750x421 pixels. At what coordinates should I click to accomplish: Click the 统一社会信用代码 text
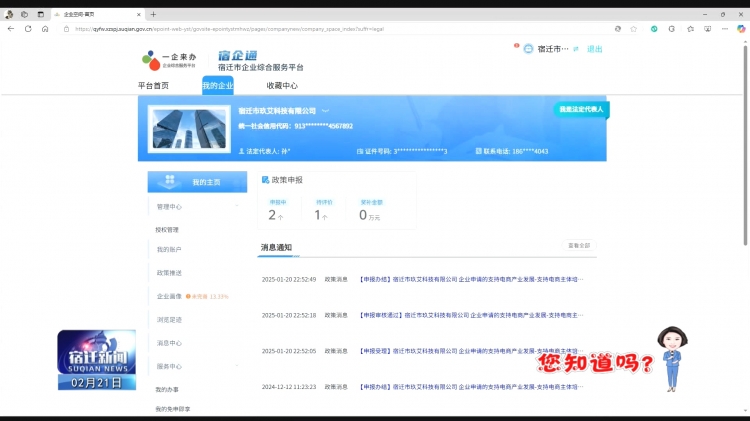click(x=296, y=126)
